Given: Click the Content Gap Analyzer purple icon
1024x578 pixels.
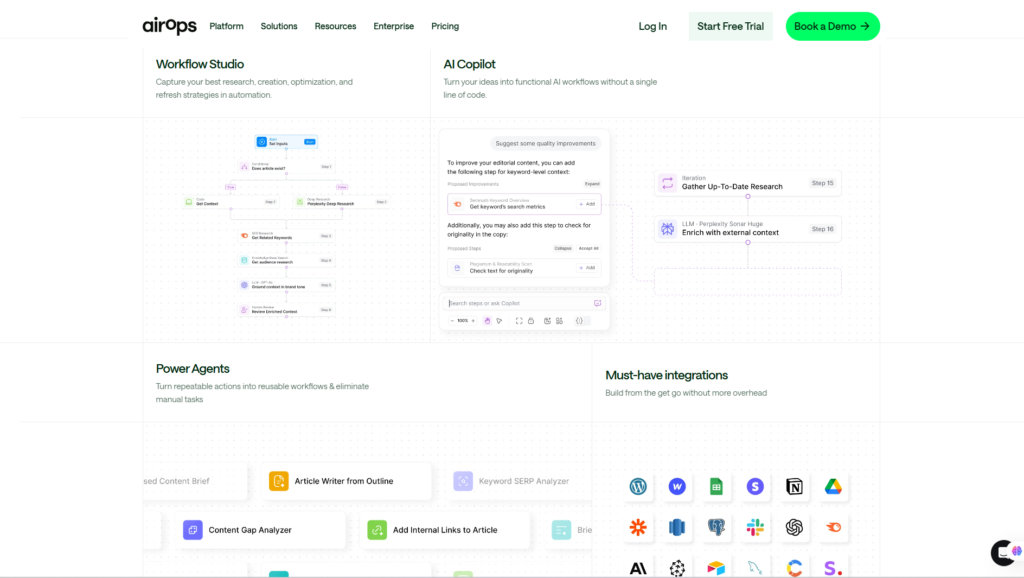Looking at the screenshot, I should point(193,530).
